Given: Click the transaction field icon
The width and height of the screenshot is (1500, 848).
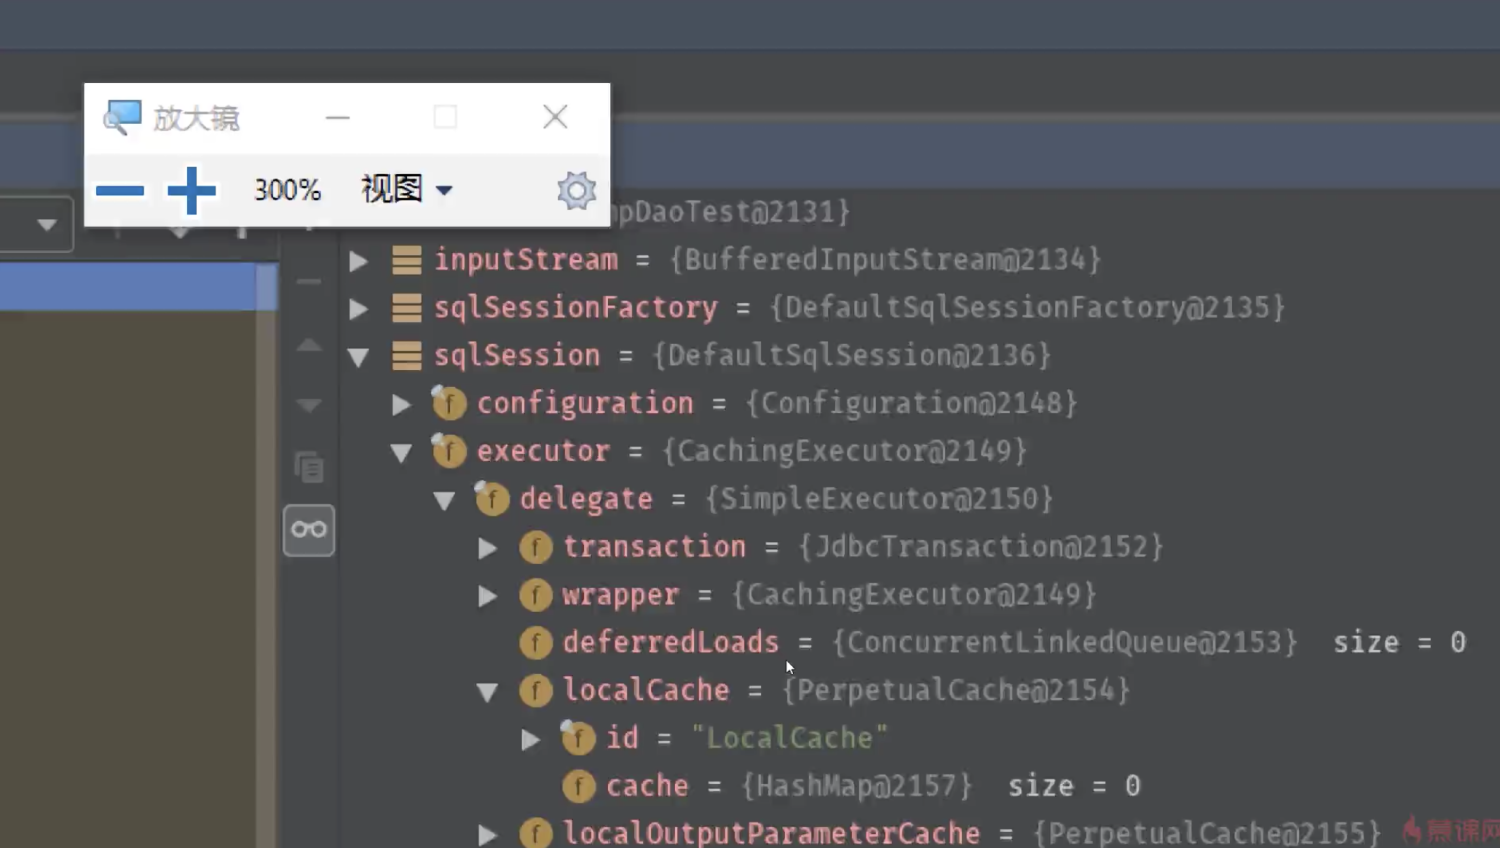Looking at the screenshot, I should click(536, 547).
